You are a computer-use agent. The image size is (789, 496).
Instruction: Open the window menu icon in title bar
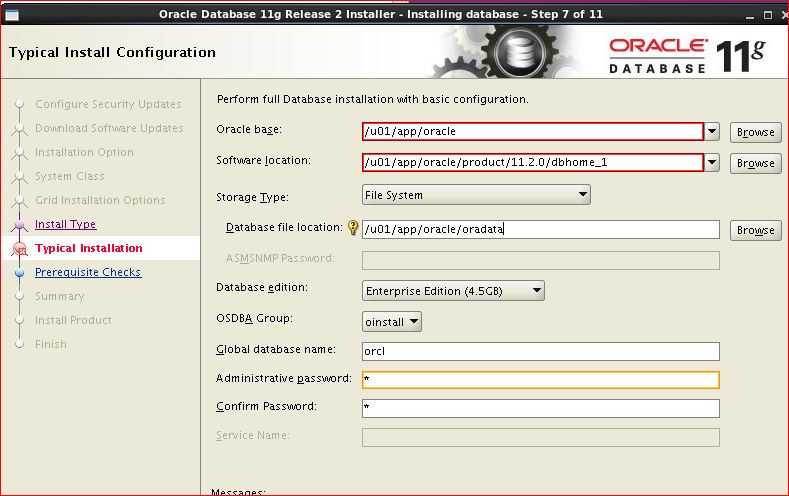click(12, 15)
